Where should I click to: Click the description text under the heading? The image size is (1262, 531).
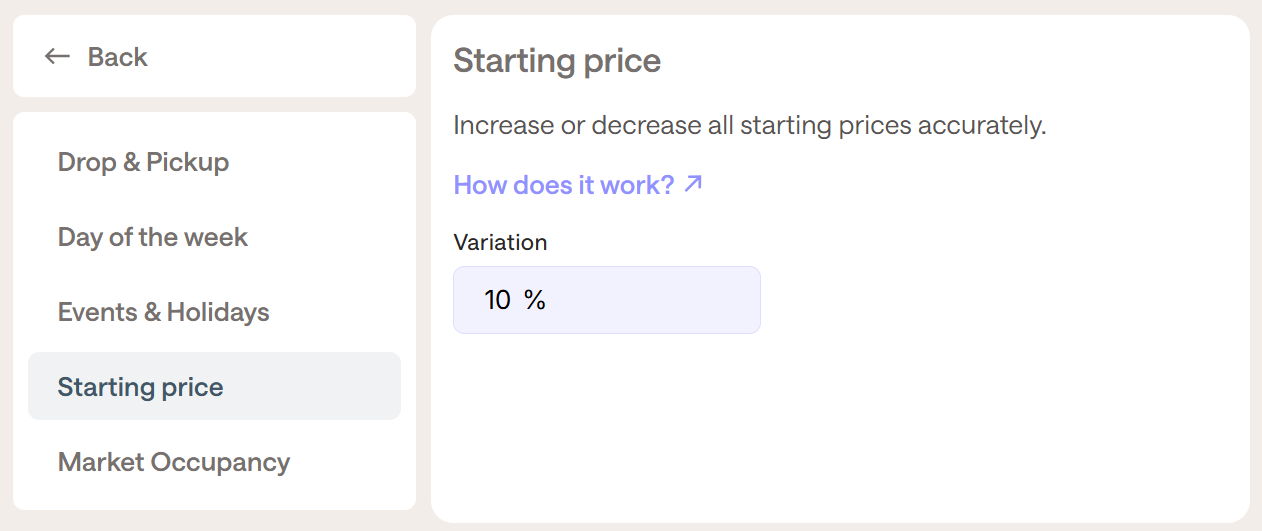[749, 126]
